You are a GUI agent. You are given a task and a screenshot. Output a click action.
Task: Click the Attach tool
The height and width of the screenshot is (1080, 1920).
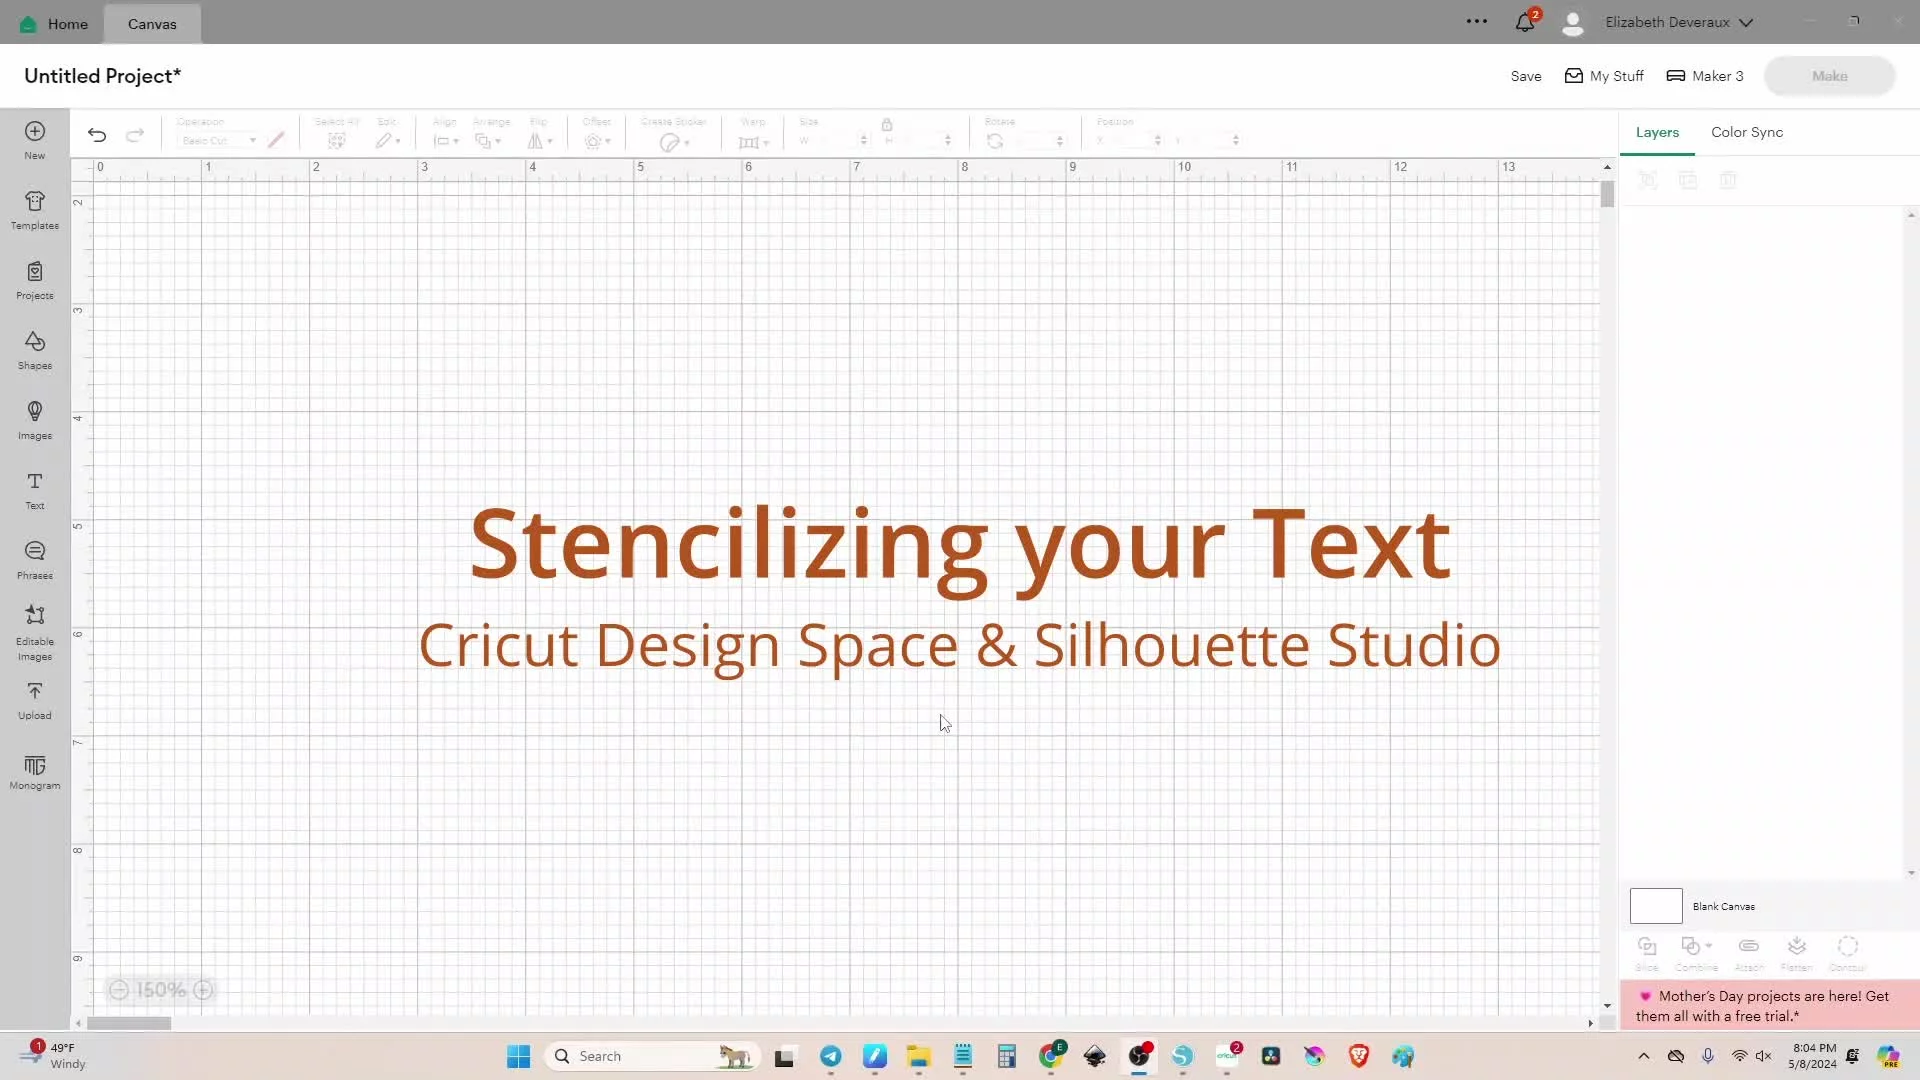click(x=1748, y=953)
